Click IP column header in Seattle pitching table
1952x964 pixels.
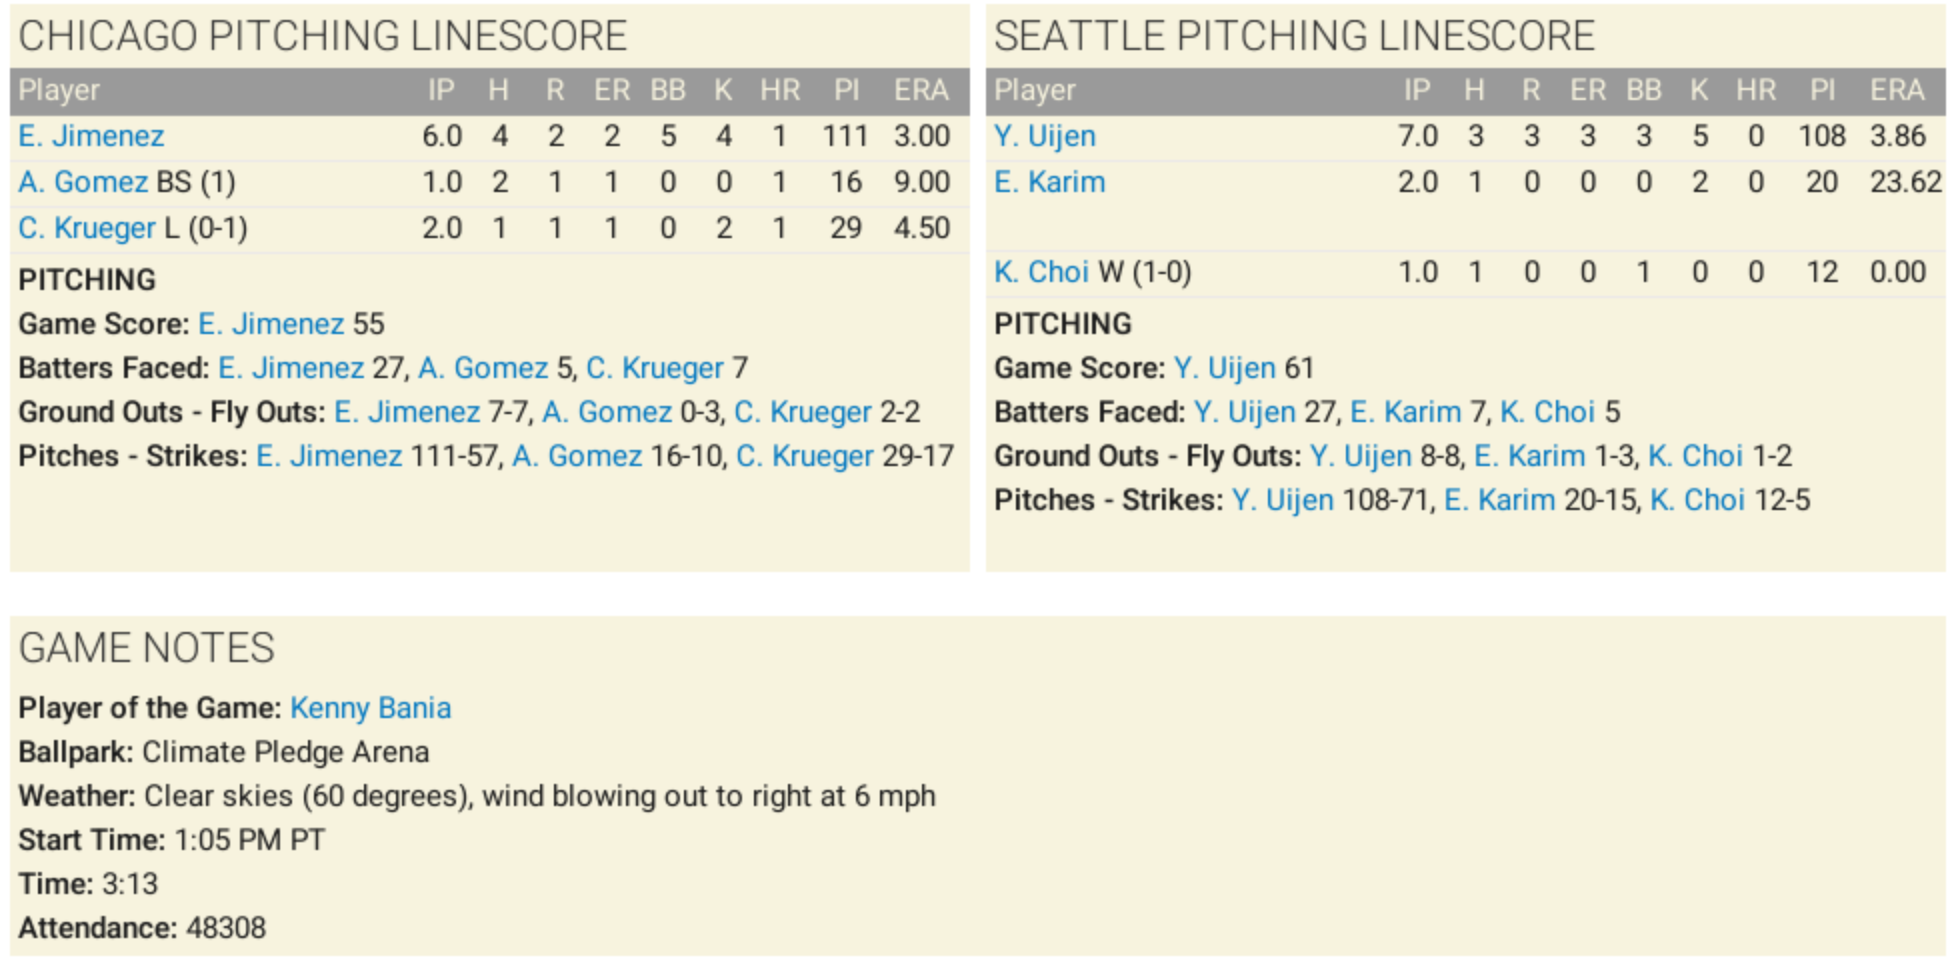pyautogui.click(x=1417, y=90)
